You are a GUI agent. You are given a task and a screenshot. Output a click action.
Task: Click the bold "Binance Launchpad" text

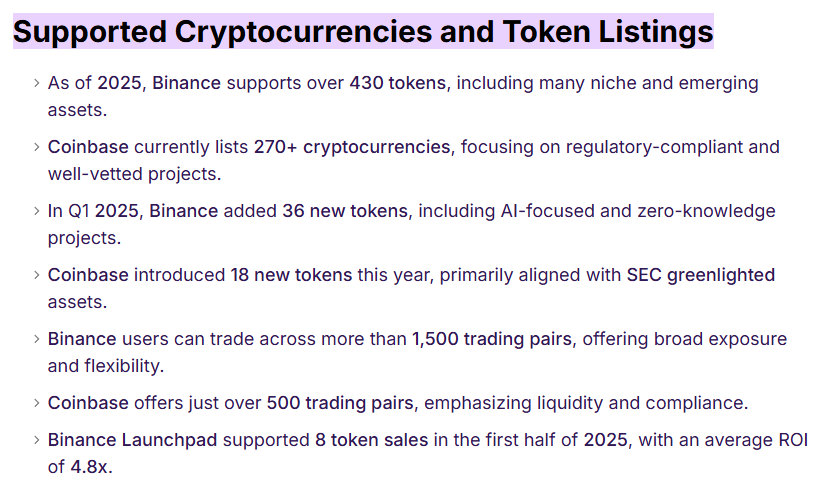132,441
